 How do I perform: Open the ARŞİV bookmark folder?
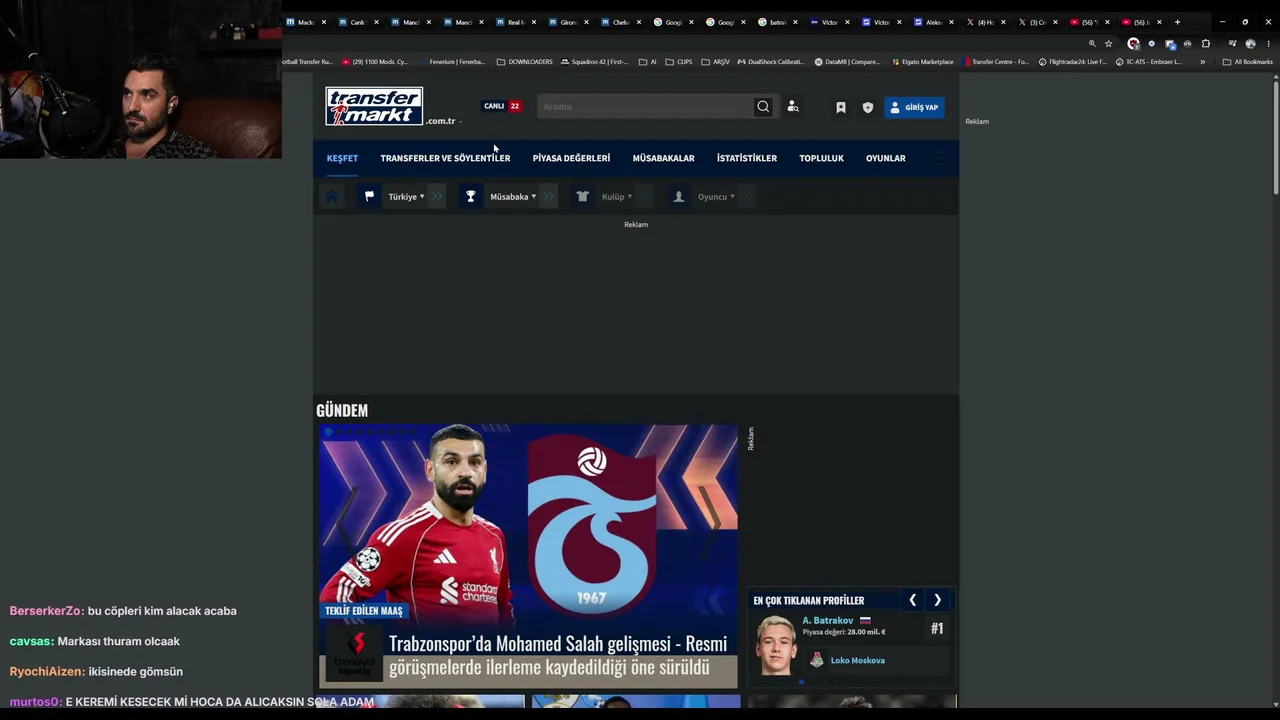point(715,62)
